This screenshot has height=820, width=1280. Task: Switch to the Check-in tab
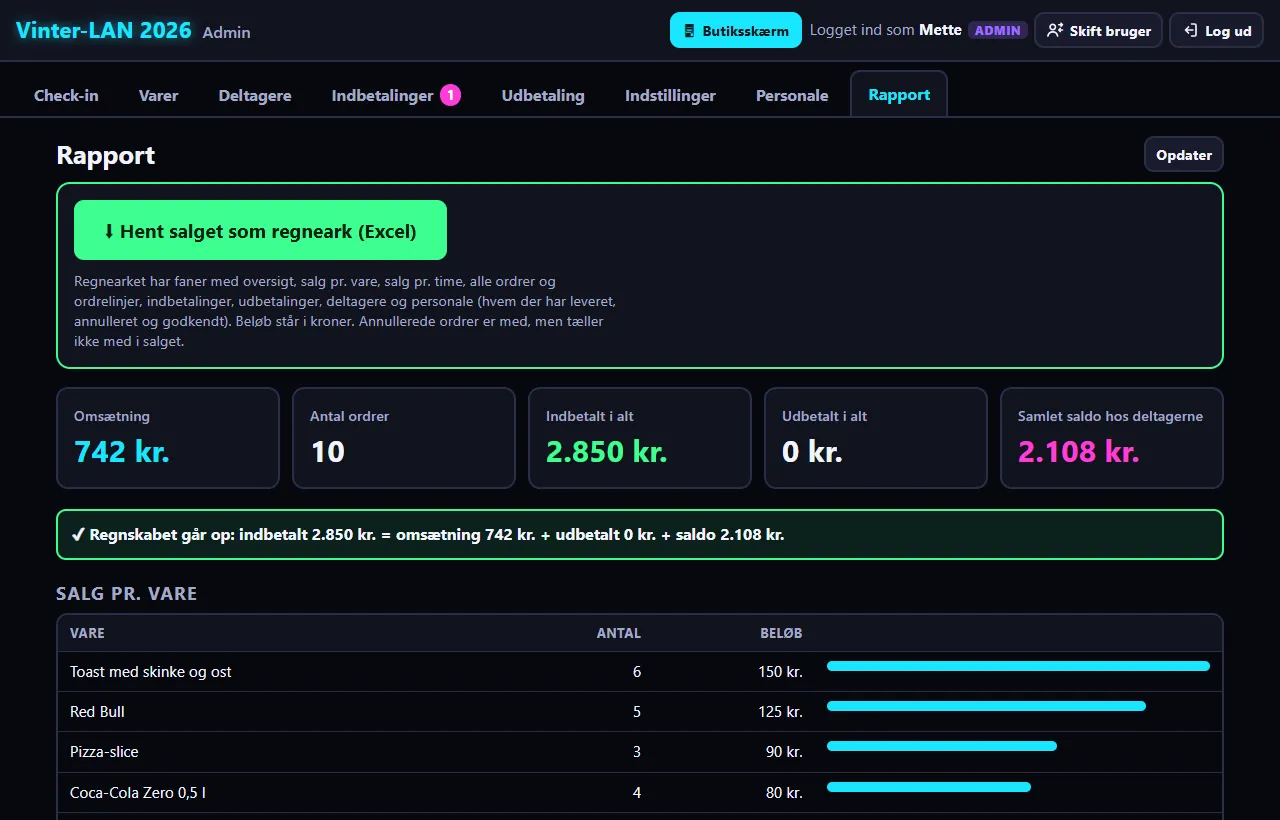[66, 95]
